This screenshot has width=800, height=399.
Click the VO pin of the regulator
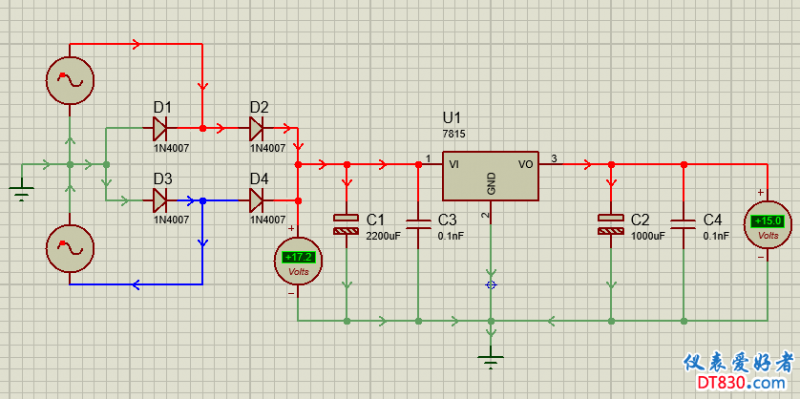click(x=526, y=164)
